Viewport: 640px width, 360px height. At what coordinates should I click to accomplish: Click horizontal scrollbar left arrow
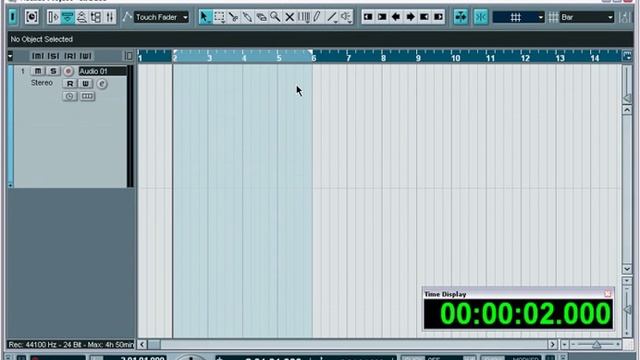coord(142,344)
